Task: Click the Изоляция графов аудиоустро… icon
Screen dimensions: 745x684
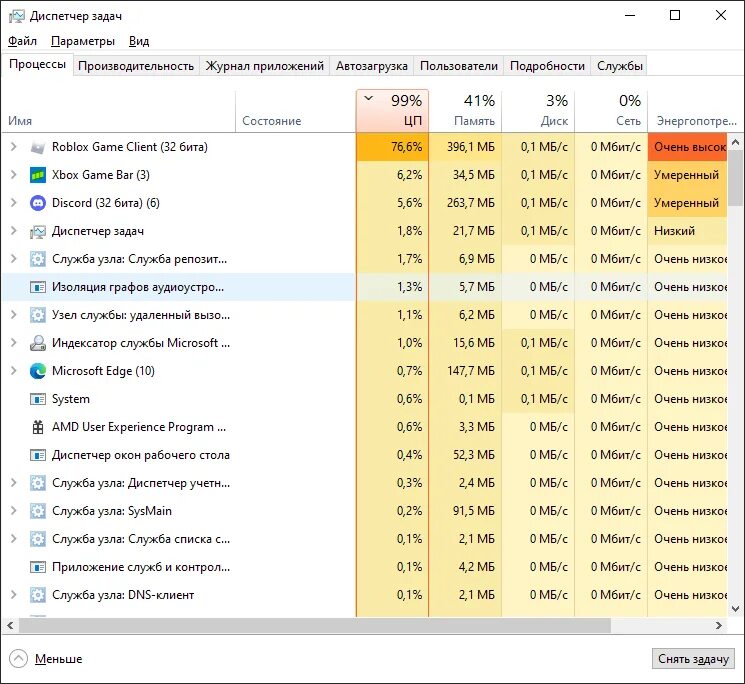Action: point(38,287)
